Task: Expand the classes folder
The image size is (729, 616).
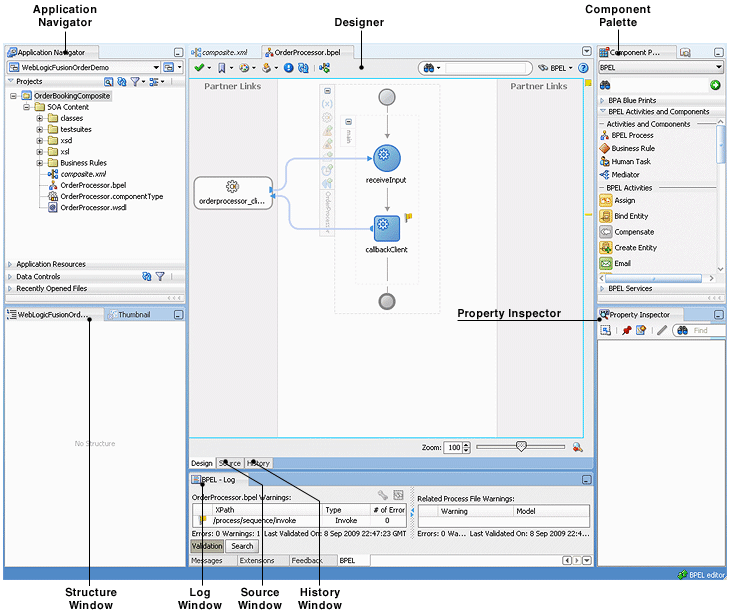Action: 40,118
